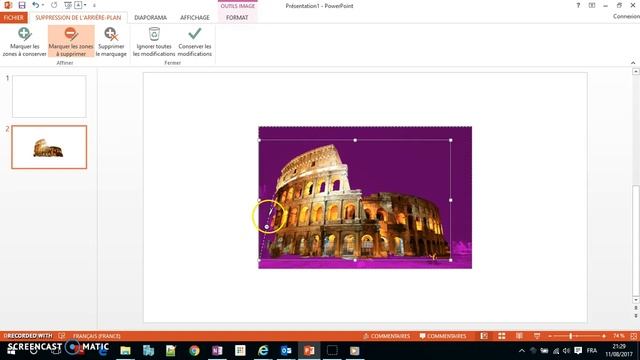This screenshot has width=640, height=360.
Task: Select Marquer les zones à conserver tool
Action: click(x=24, y=41)
